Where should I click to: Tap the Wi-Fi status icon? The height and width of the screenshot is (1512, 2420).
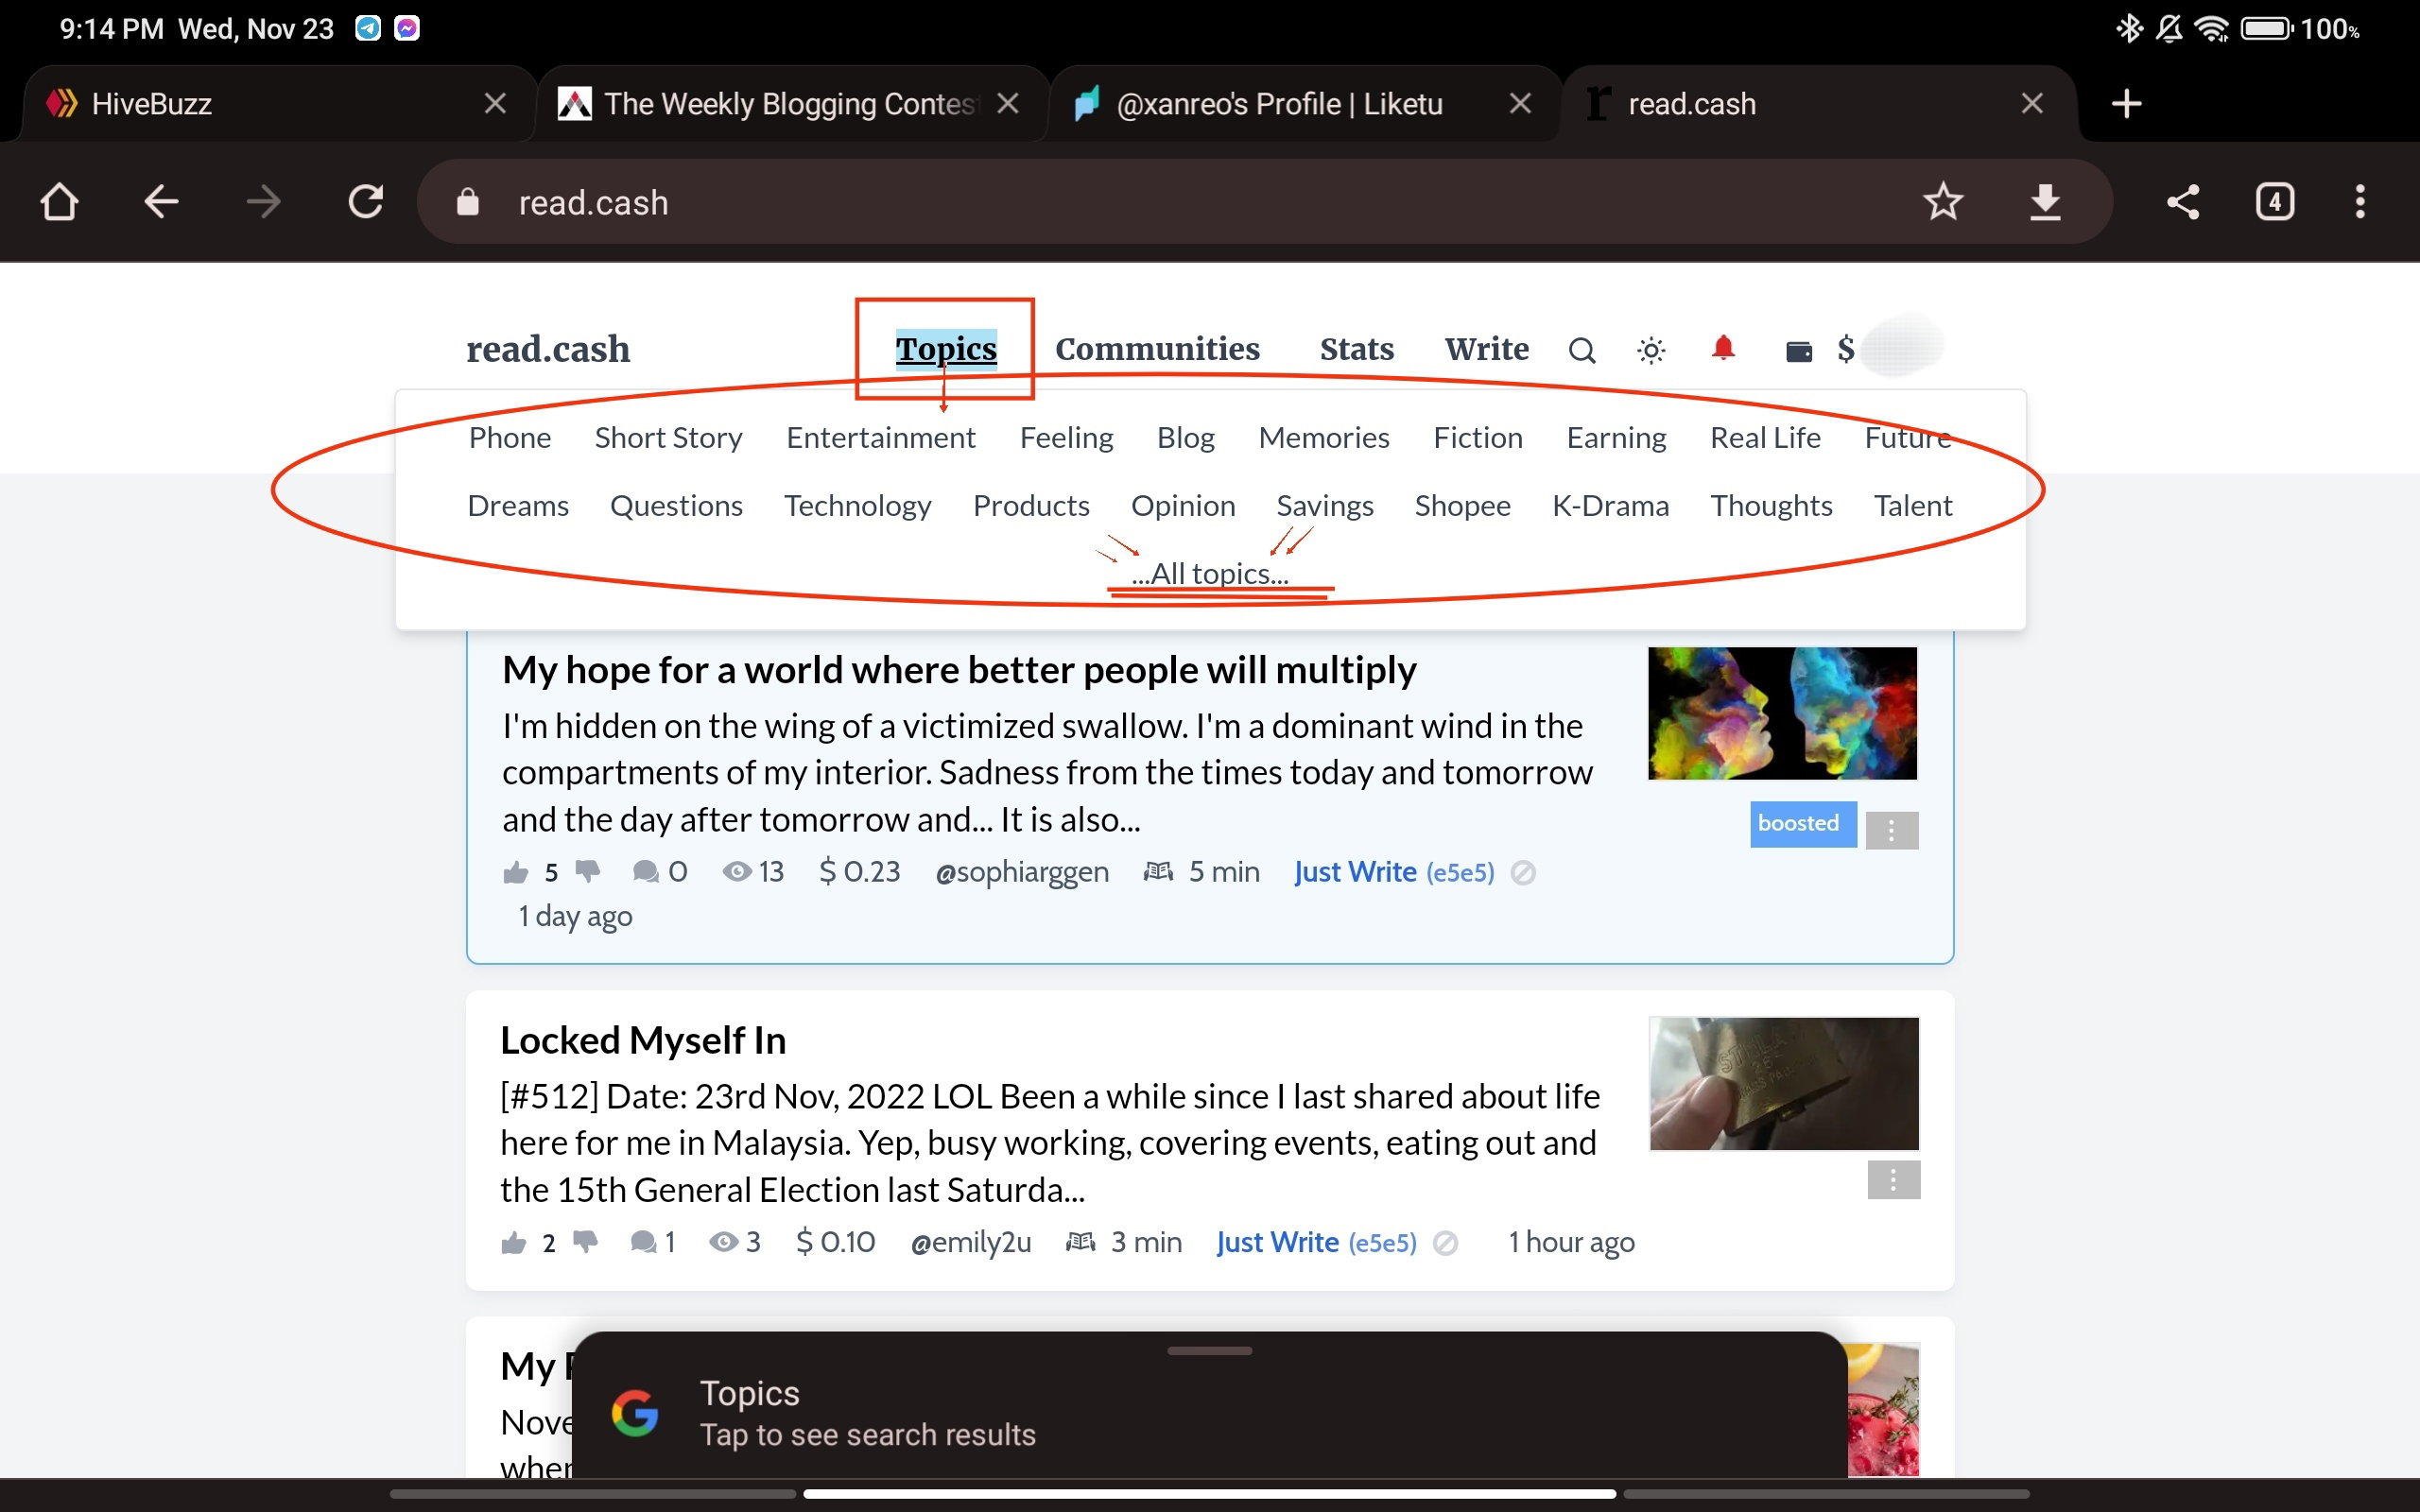click(x=2213, y=28)
